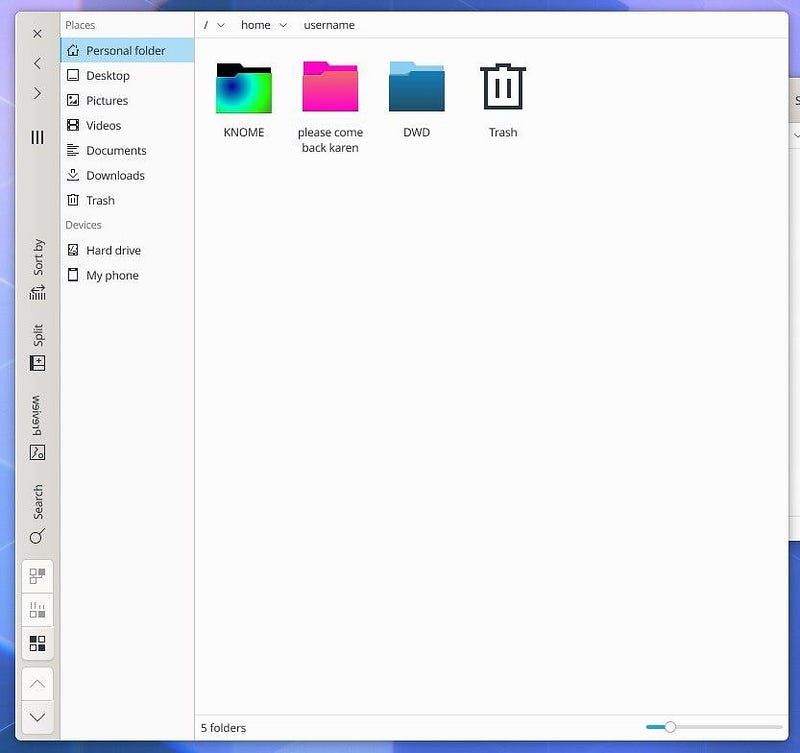
Task: Adjust the icon zoom slider handle
Action: pyautogui.click(x=670, y=727)
